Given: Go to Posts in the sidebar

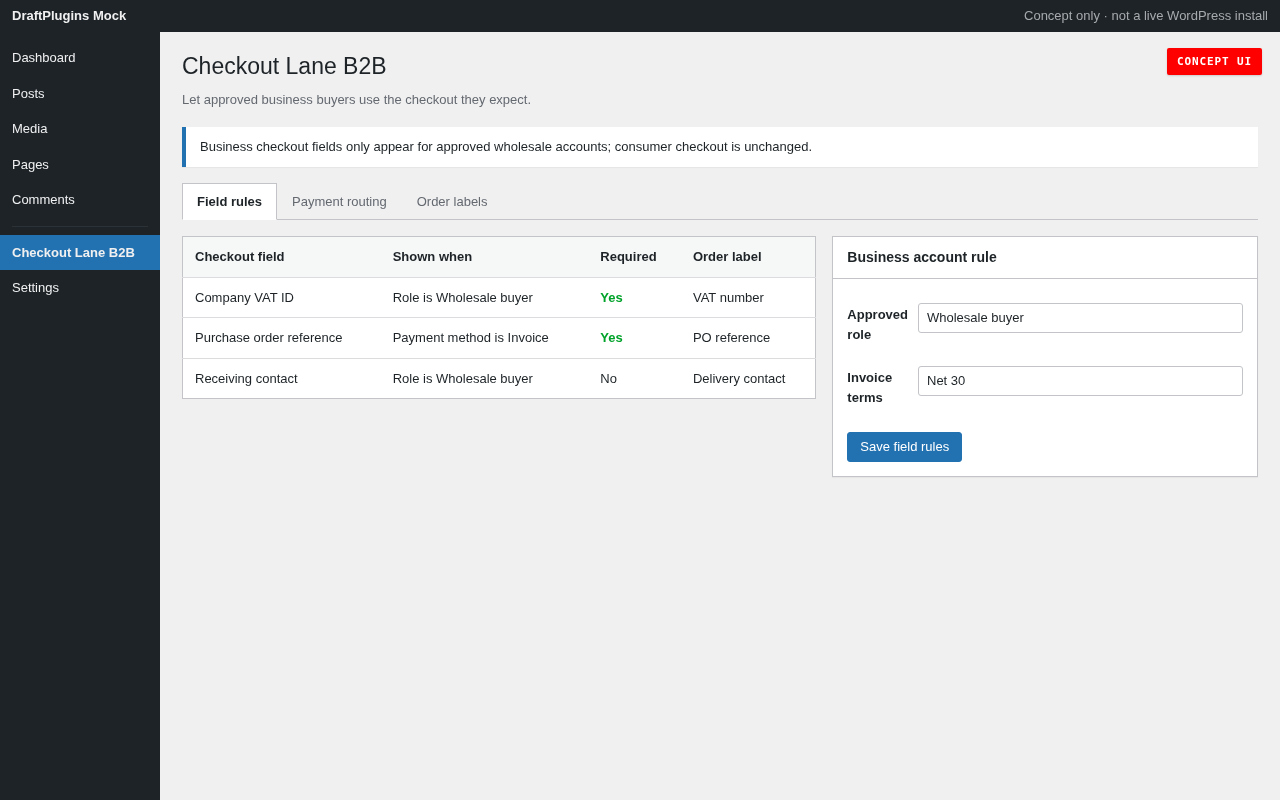Looking at the screenshot, I should (80, 94).
